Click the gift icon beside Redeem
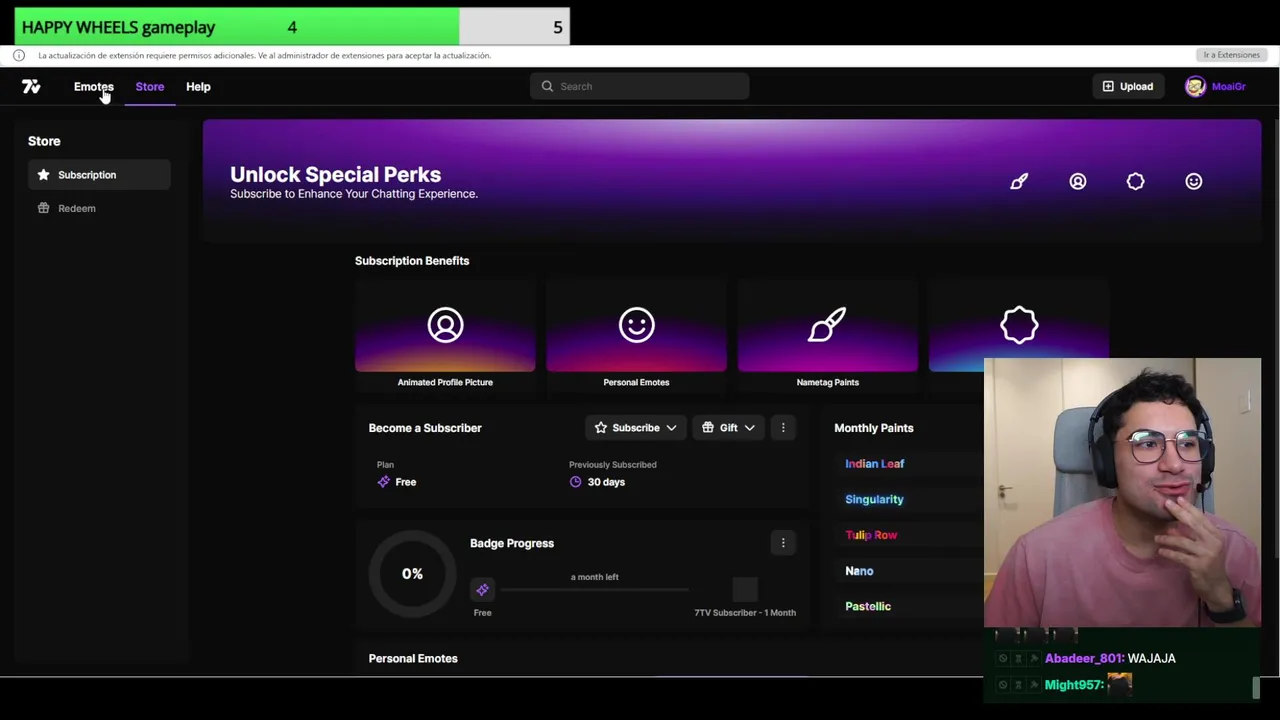Viewport: 1280px width, 720px height. (43, 208)
